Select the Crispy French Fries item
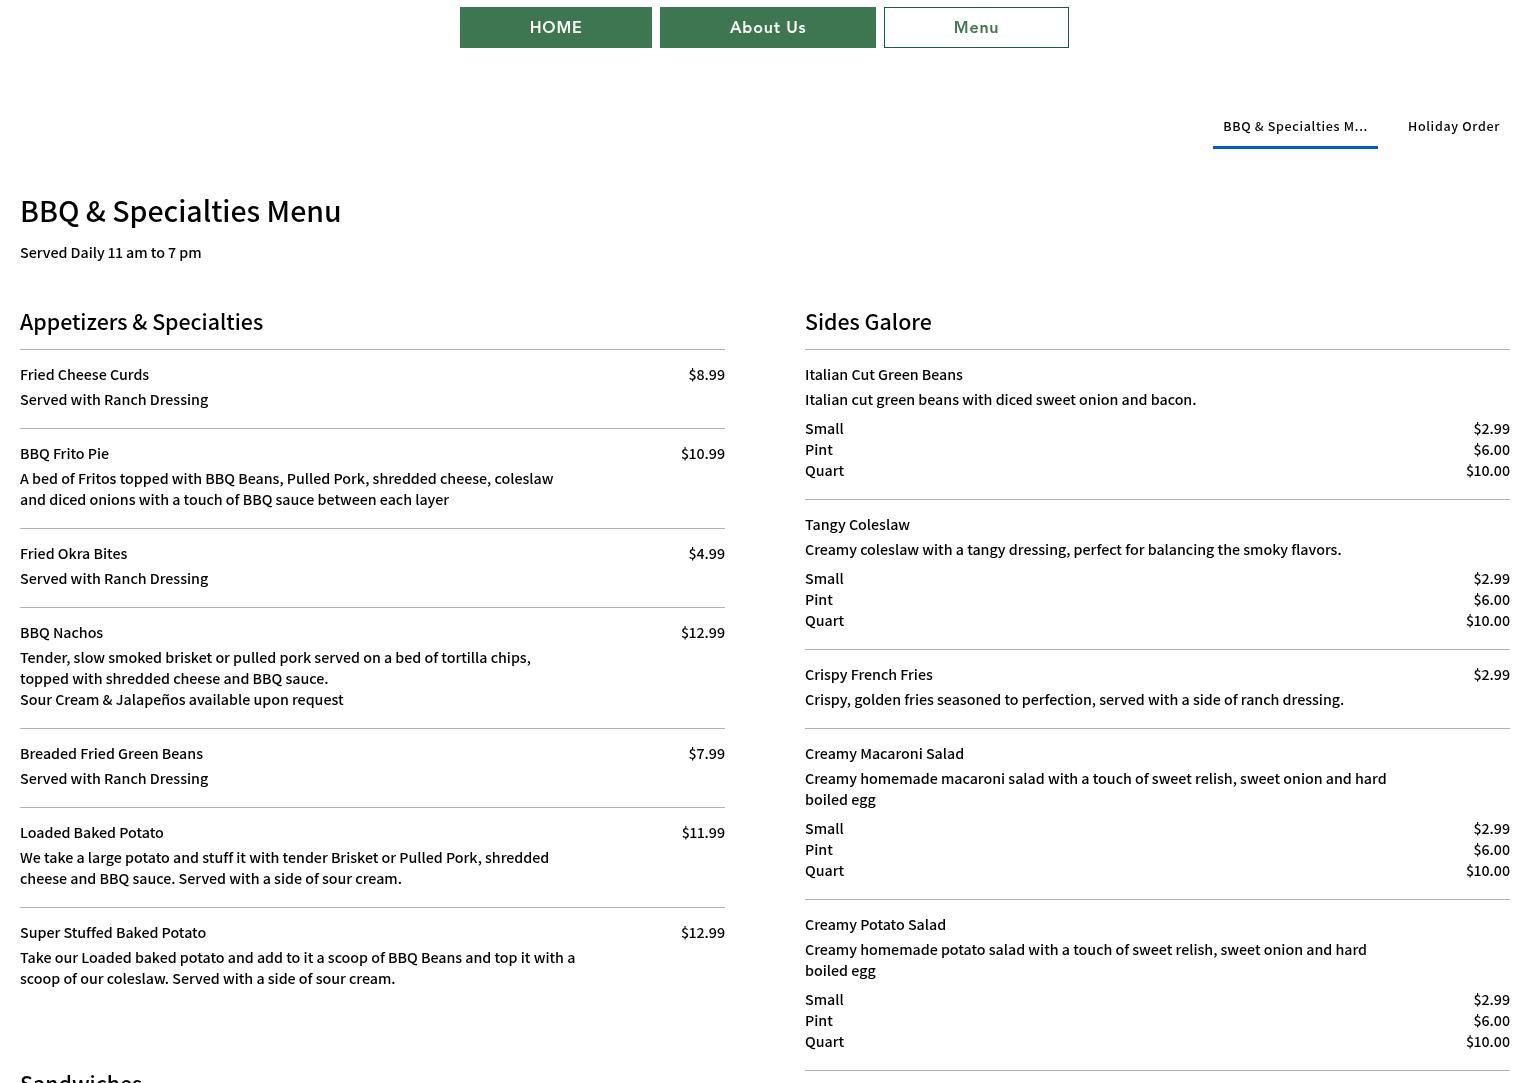 (x=868, y=674)
